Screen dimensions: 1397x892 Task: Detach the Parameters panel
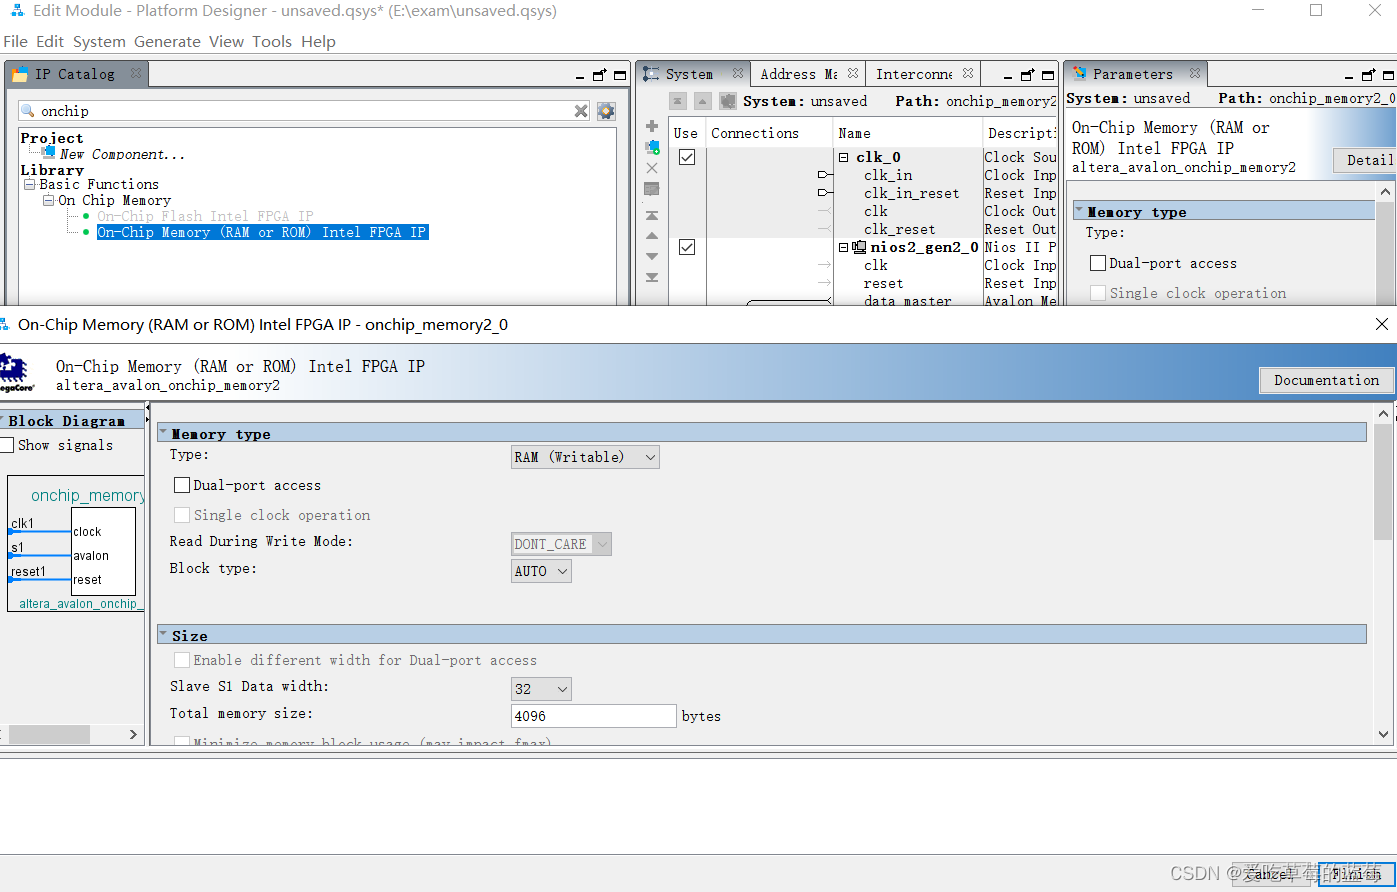[x=1369, y=75]
